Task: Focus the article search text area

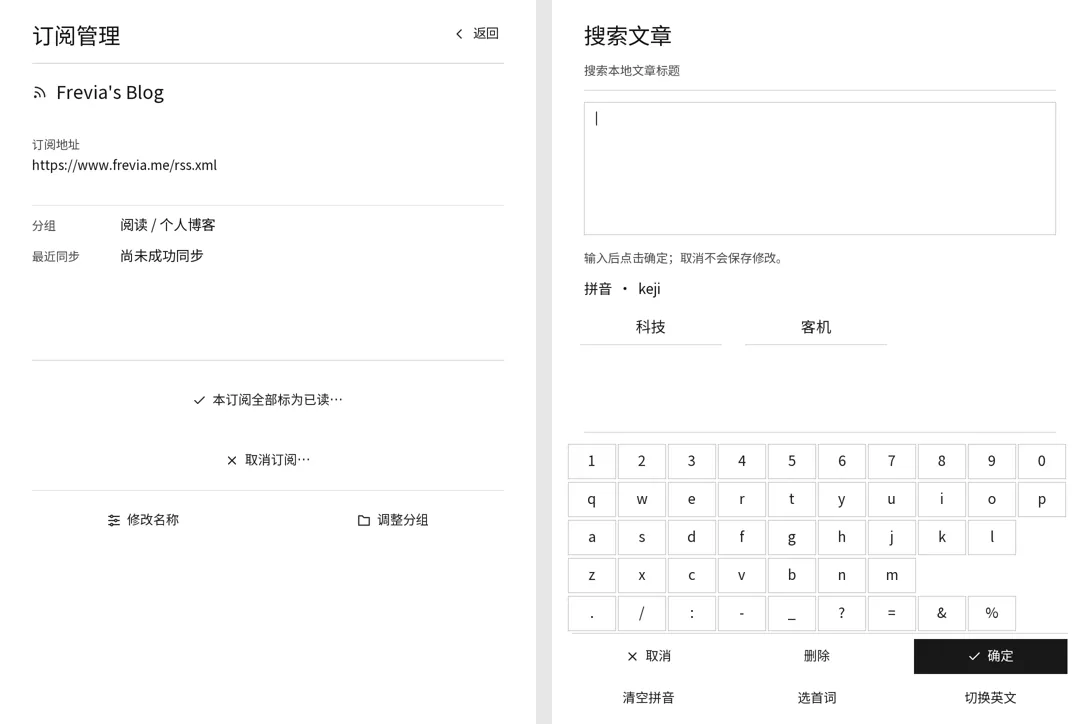Action: [x=819, y=169]
